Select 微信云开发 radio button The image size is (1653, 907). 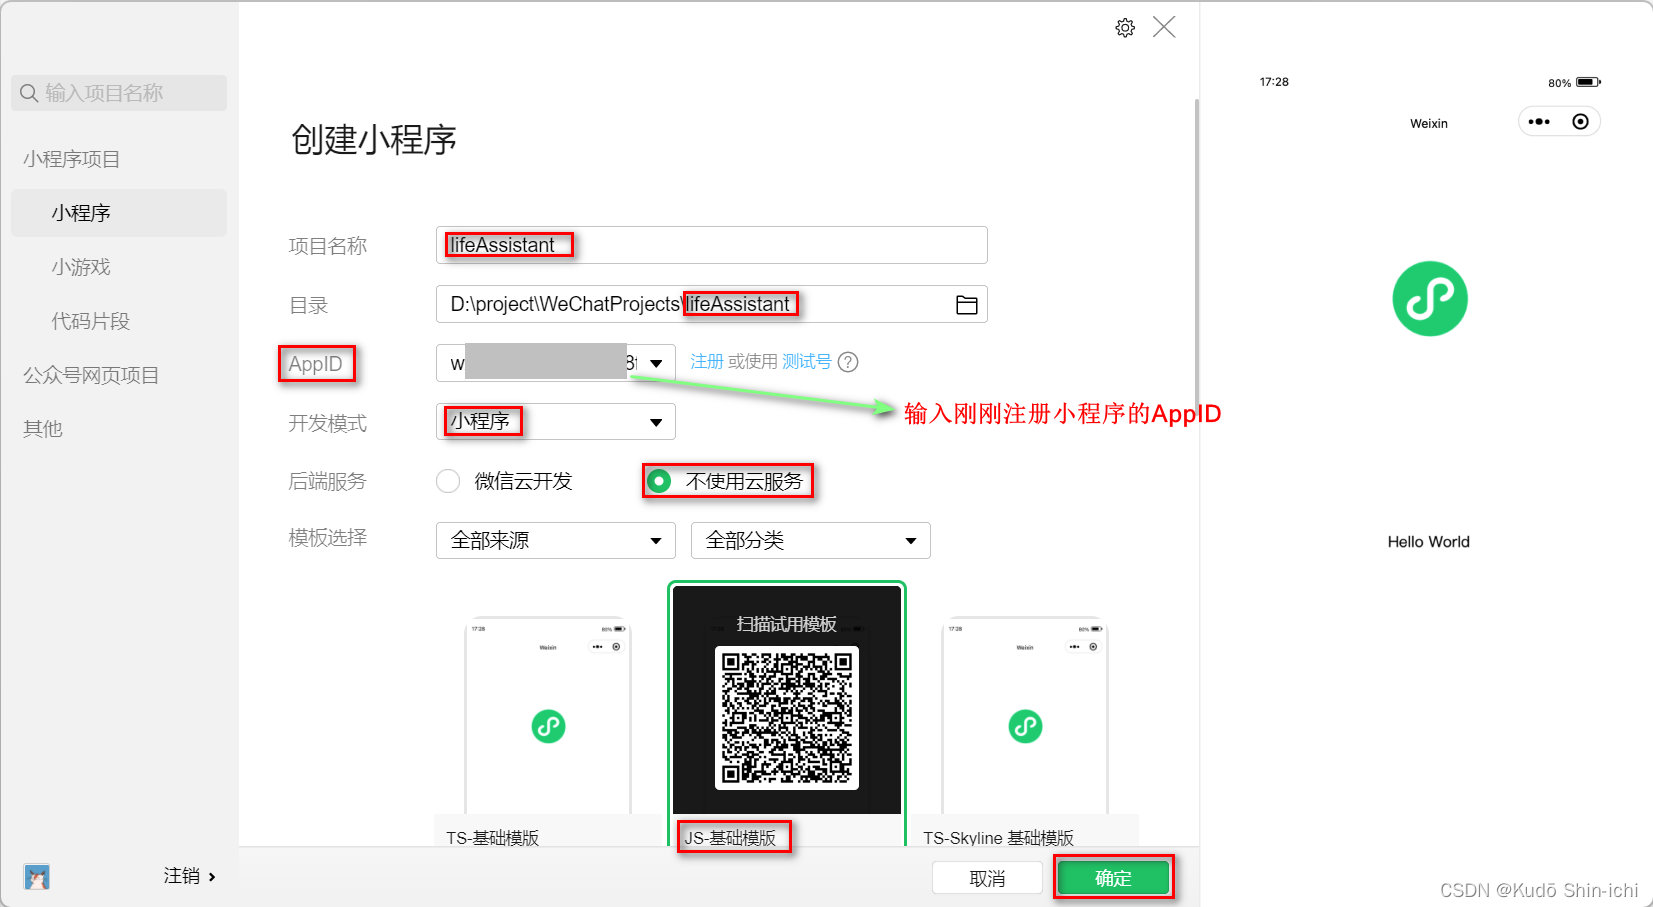tap(448, 482)
